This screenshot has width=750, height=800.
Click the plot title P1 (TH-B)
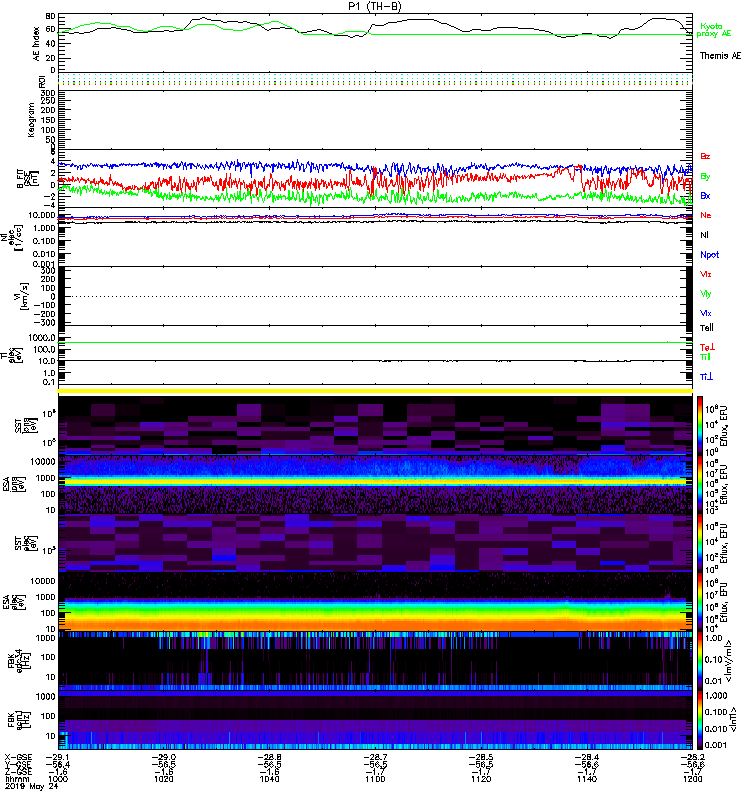(x=375, y=6)
